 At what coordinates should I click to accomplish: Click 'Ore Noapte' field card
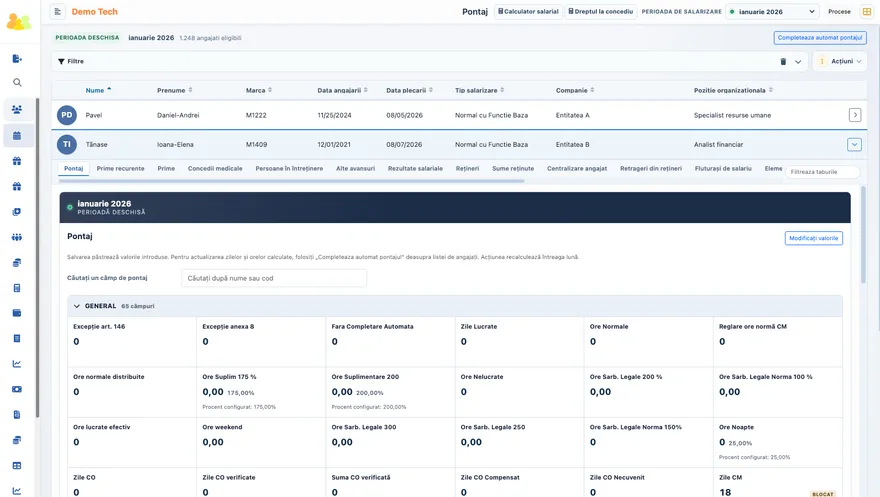pos(777,443)
